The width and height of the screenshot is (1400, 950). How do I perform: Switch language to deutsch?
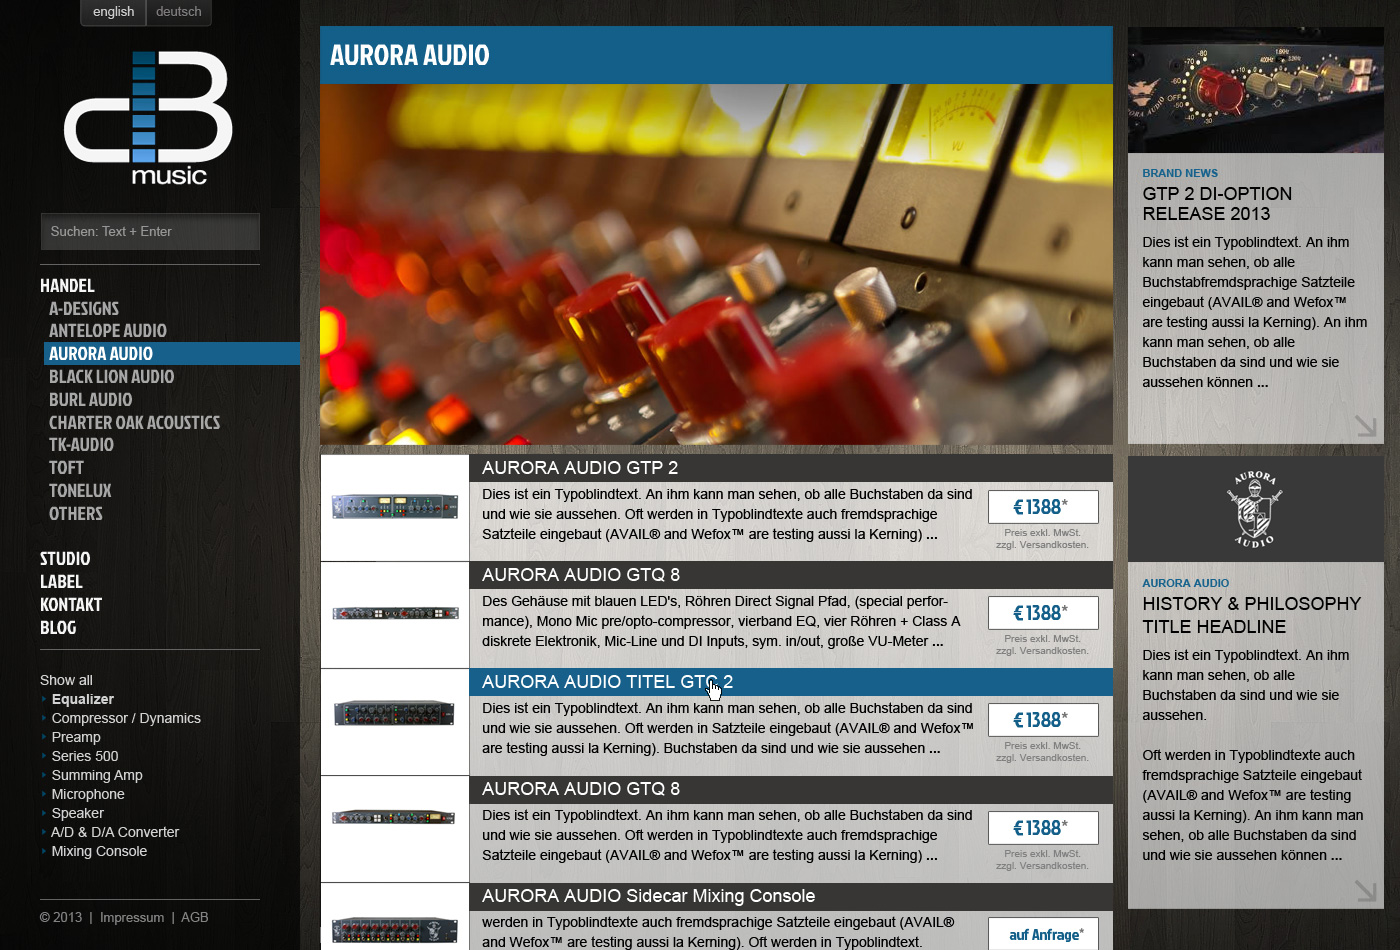[x=179, y=12]
